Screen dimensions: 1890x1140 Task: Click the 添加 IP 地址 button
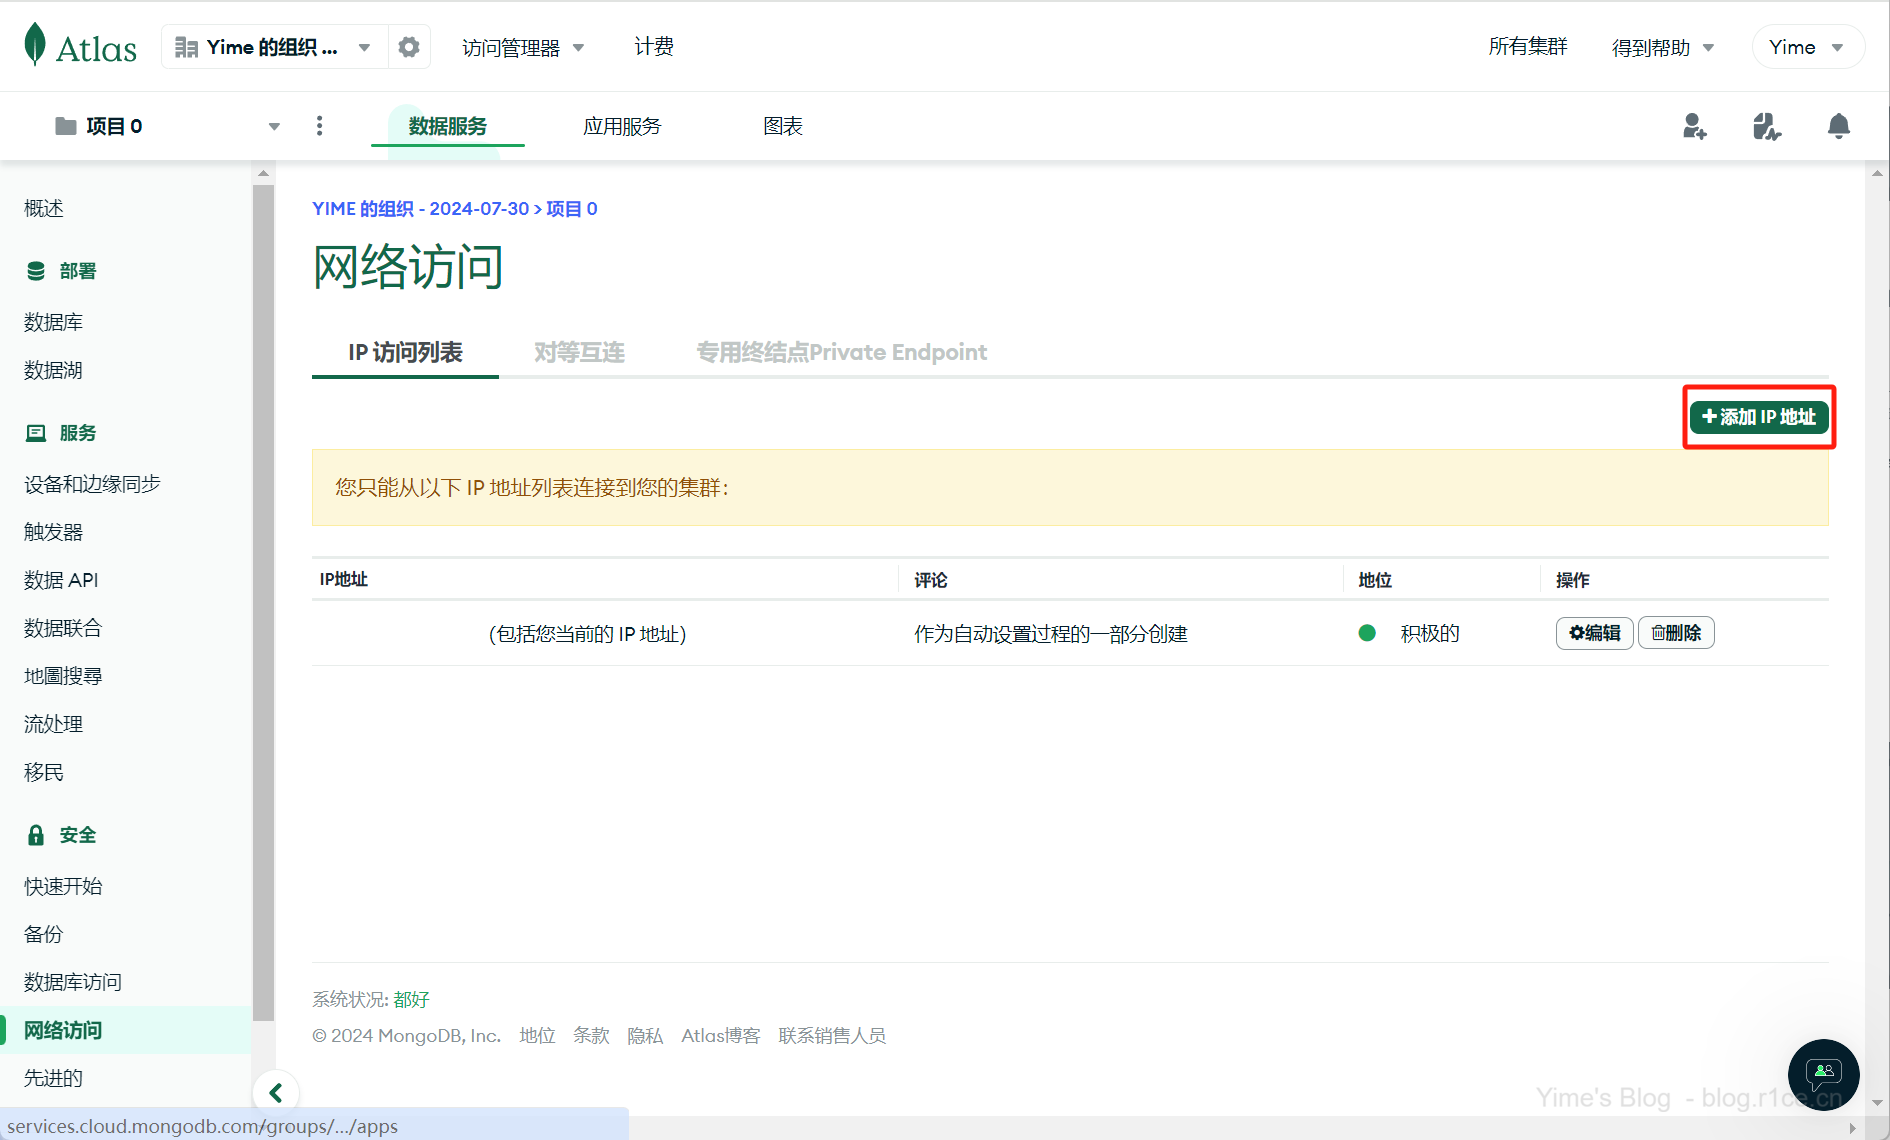pyautogui.click(x=1759, y=417)
